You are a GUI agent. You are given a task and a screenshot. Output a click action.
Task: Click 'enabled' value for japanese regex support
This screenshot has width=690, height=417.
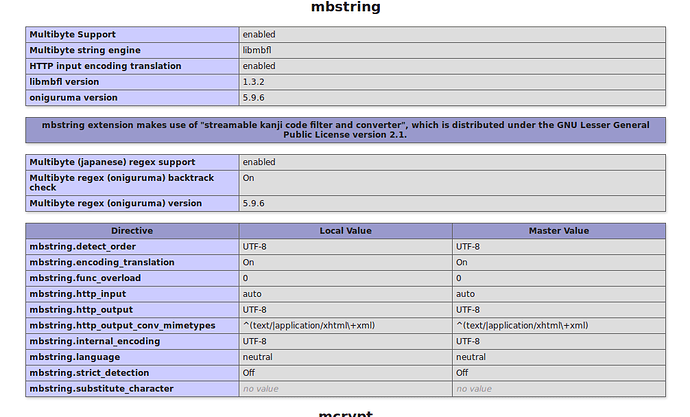[x=452, y=162]
